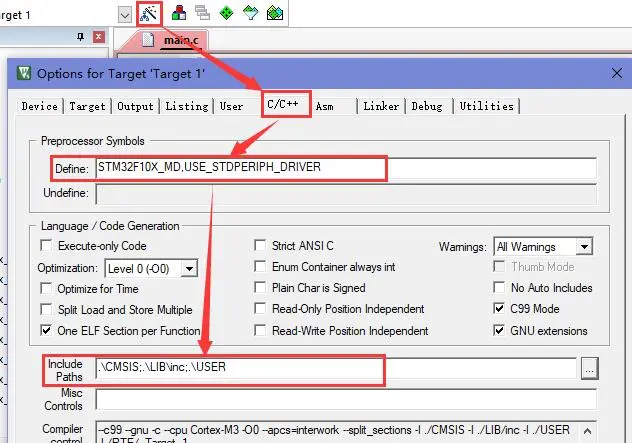This screenshot has height=443, width=632.
Task: Switch to the User tab
Action: [231, 106]
